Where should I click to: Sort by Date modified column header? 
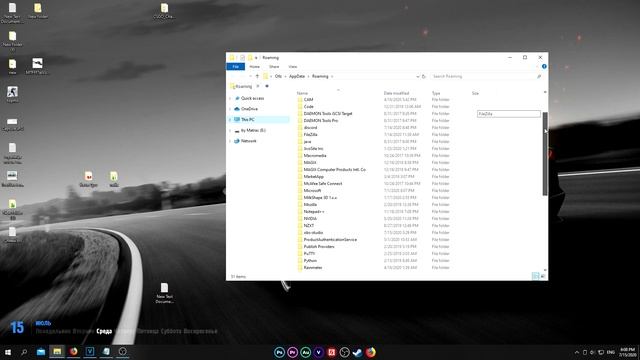(396, 93)
